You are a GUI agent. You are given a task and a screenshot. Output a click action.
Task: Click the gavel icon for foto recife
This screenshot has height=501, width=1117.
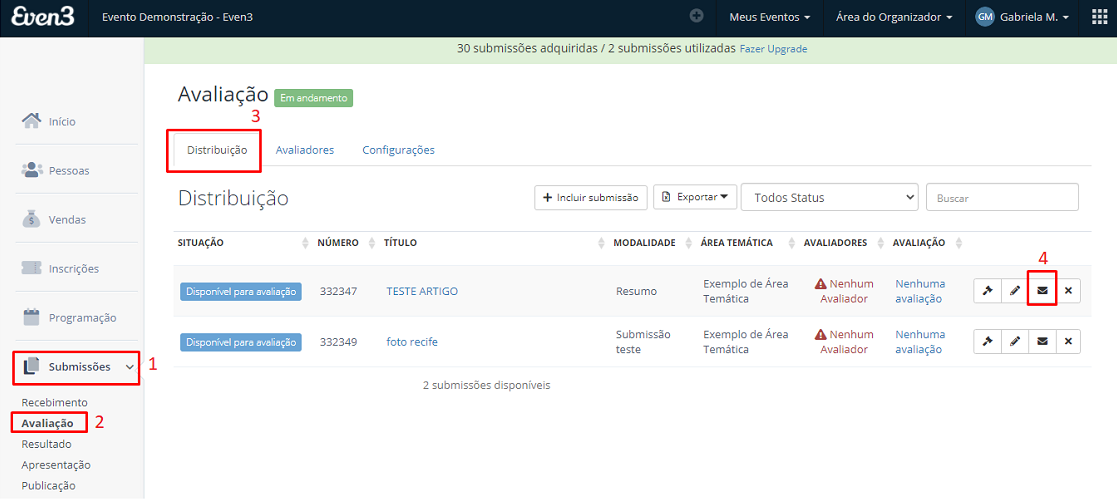(x=987, y=341)
